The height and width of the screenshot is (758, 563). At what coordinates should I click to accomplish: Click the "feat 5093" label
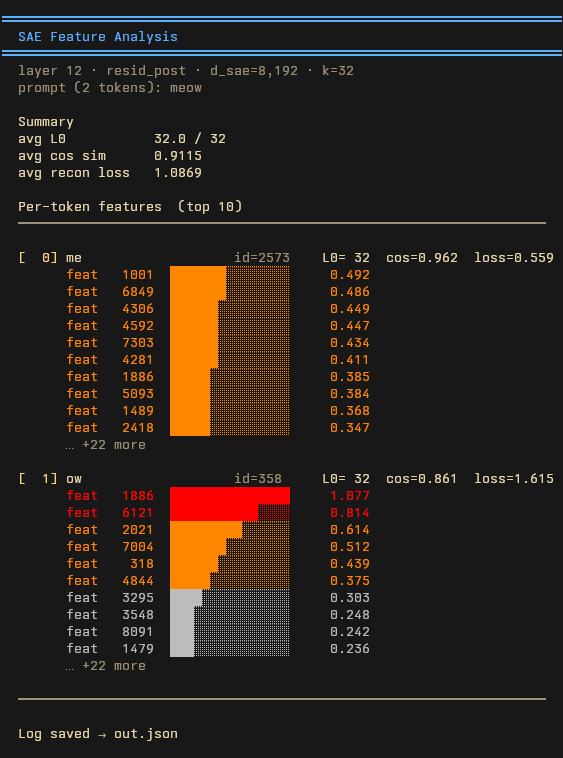pyautogui.click(x=110, y=394)
